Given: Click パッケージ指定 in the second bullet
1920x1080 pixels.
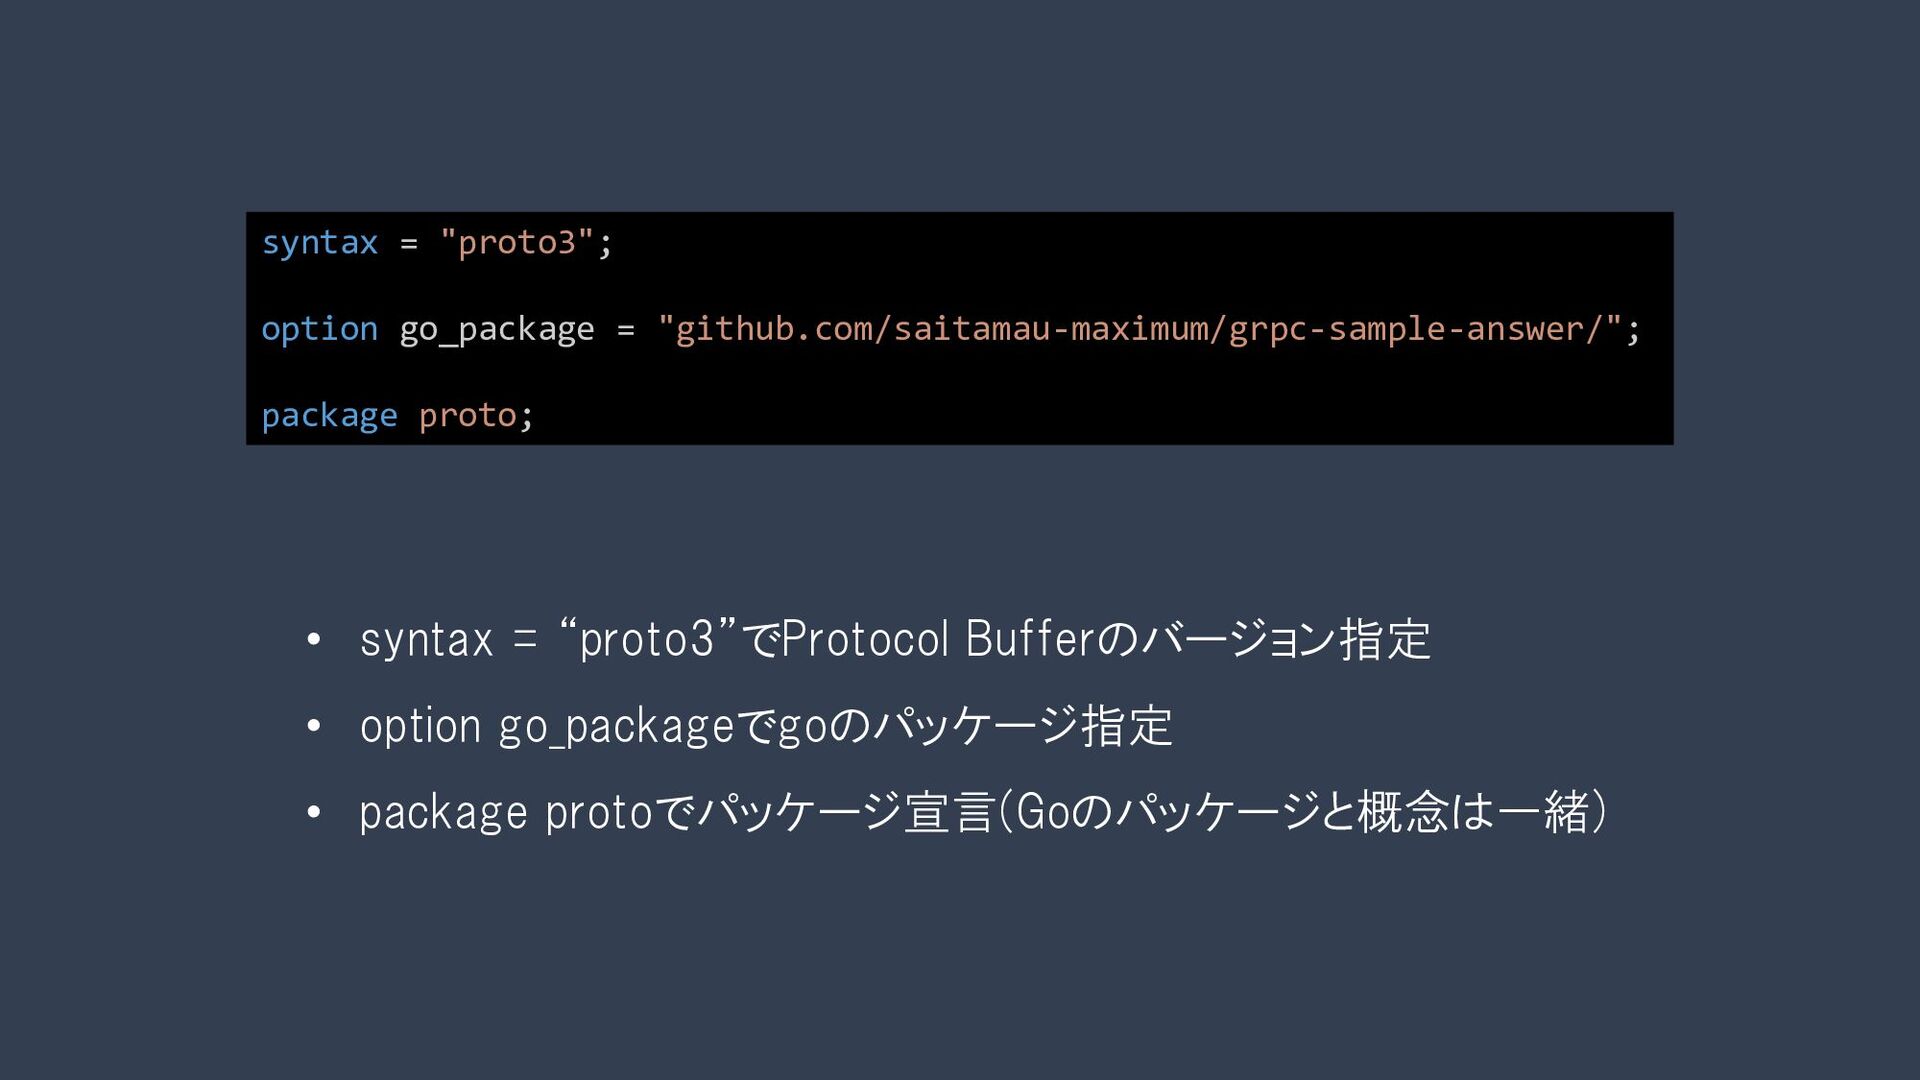Looking at the screenshot, I should point(1024,726).
